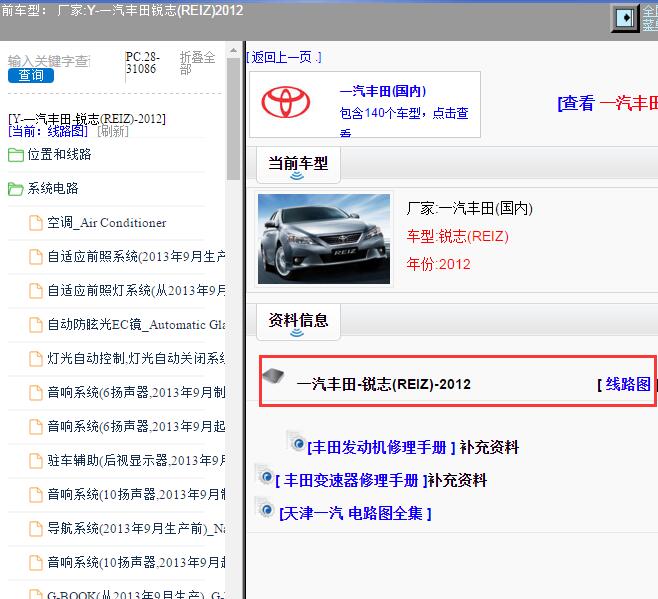
Task: Click the green folder icon beside 位置和线路
Action: tap(15, 155)
